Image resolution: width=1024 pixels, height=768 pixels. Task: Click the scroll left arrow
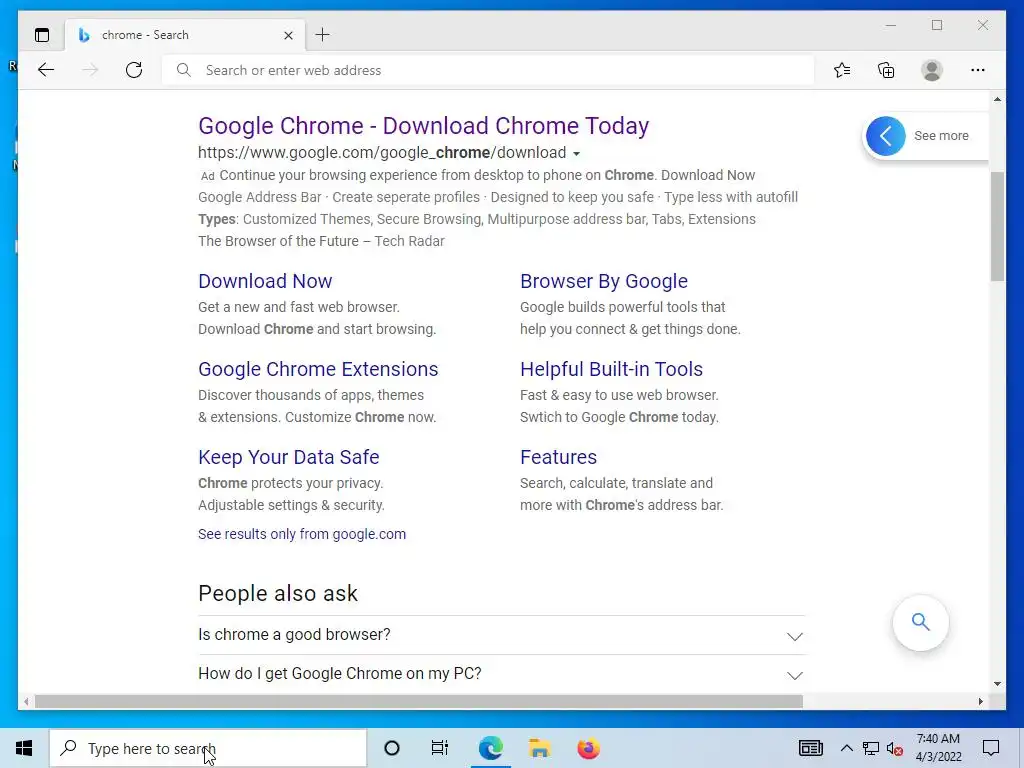point(26,701)
